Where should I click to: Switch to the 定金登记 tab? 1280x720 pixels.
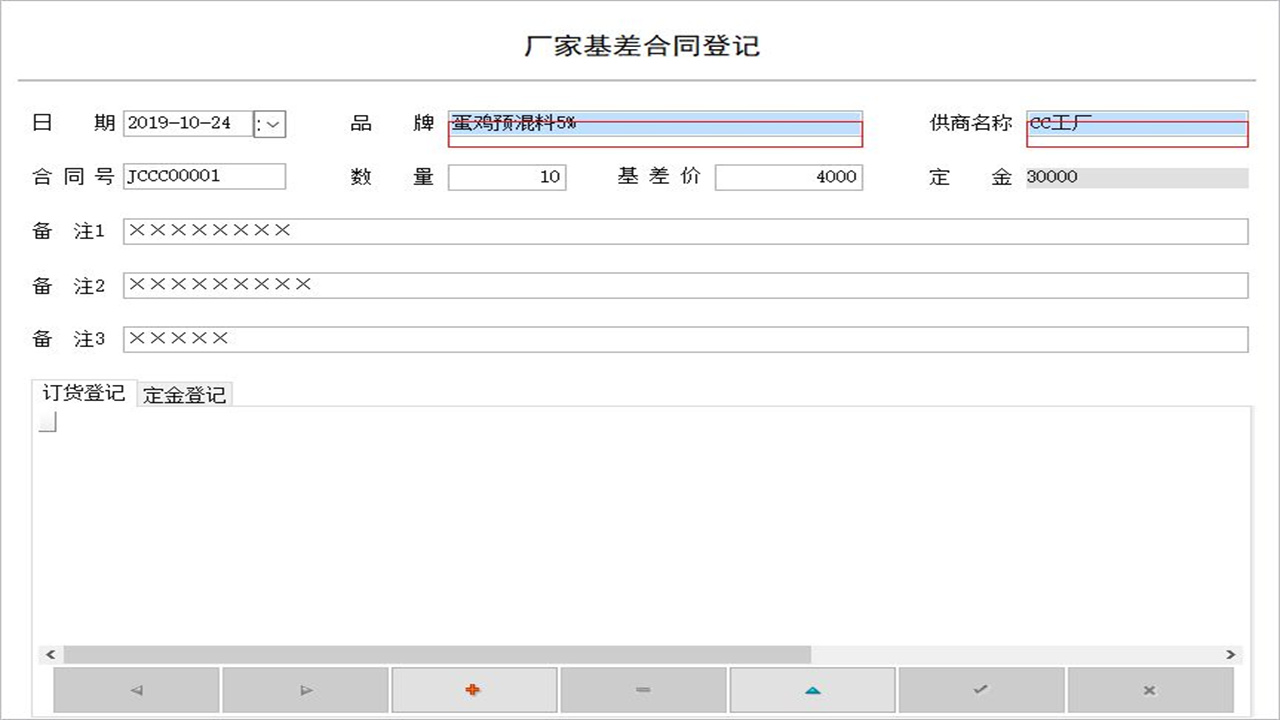coord(183,393)
